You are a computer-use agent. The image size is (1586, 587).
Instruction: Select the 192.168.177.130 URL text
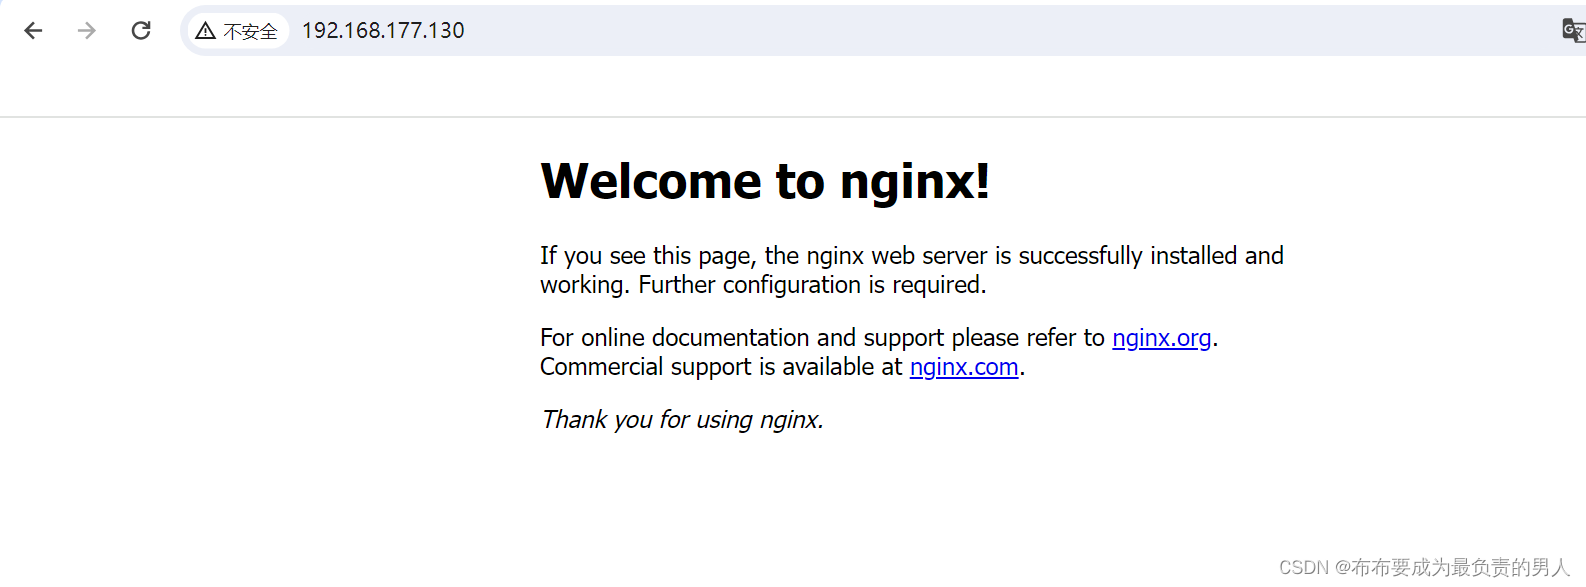(383, 31)
